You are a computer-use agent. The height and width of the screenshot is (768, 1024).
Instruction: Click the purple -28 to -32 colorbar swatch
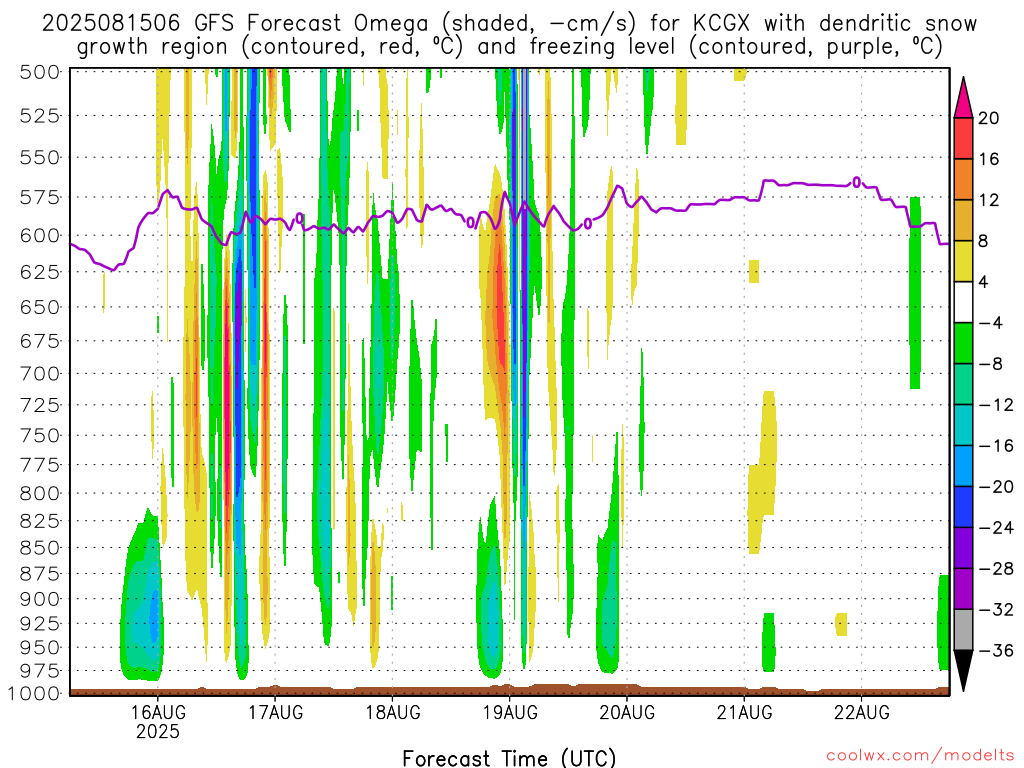(x=963, y=589)
